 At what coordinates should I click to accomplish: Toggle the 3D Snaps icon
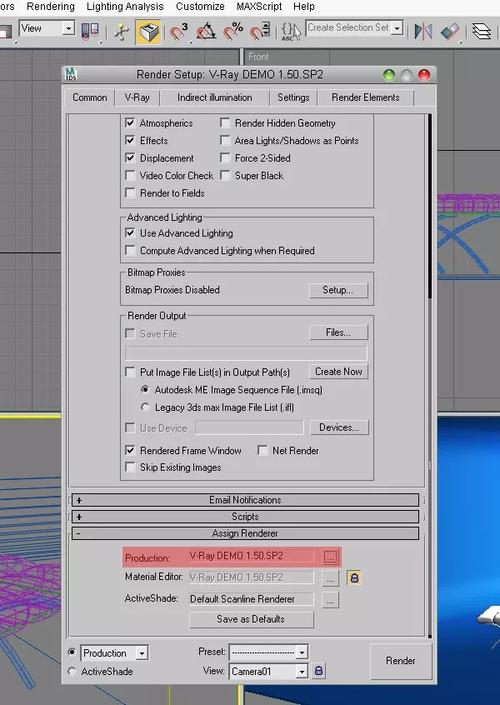click(x=179, y=32)
